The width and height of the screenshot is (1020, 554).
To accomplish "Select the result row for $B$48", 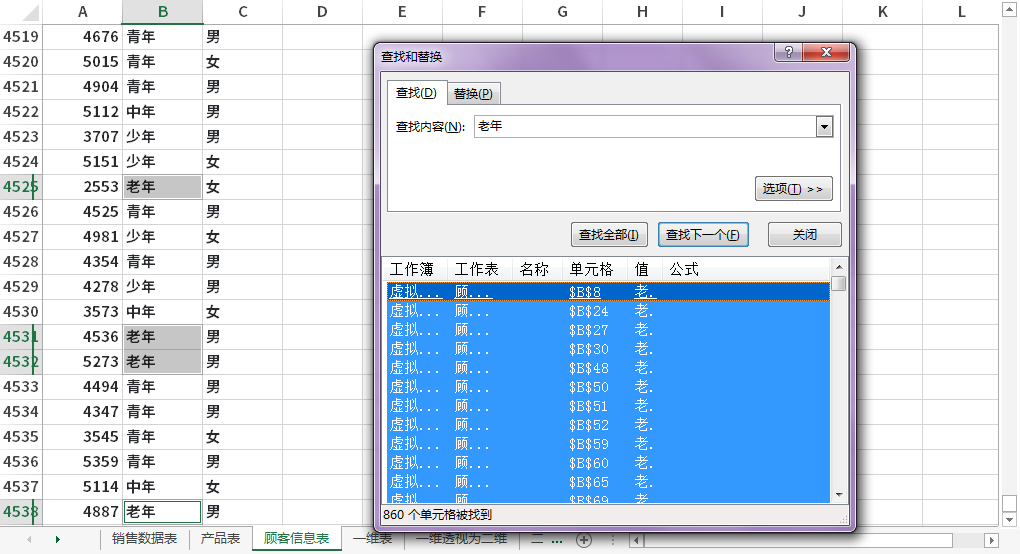I will [x=608, y=368].
